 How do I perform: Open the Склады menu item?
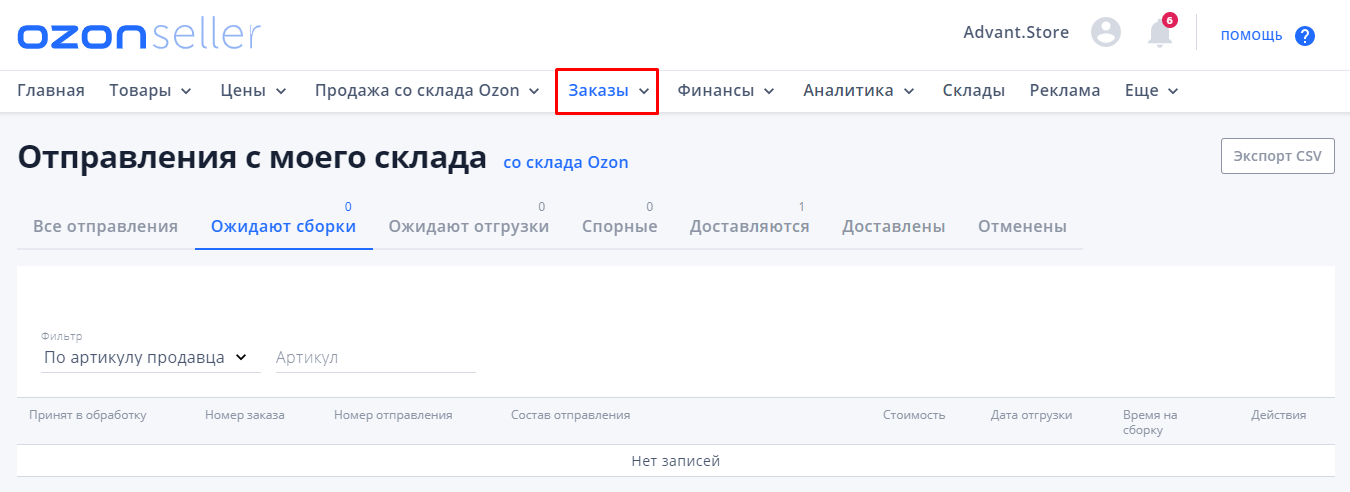(x=973, y=91)
